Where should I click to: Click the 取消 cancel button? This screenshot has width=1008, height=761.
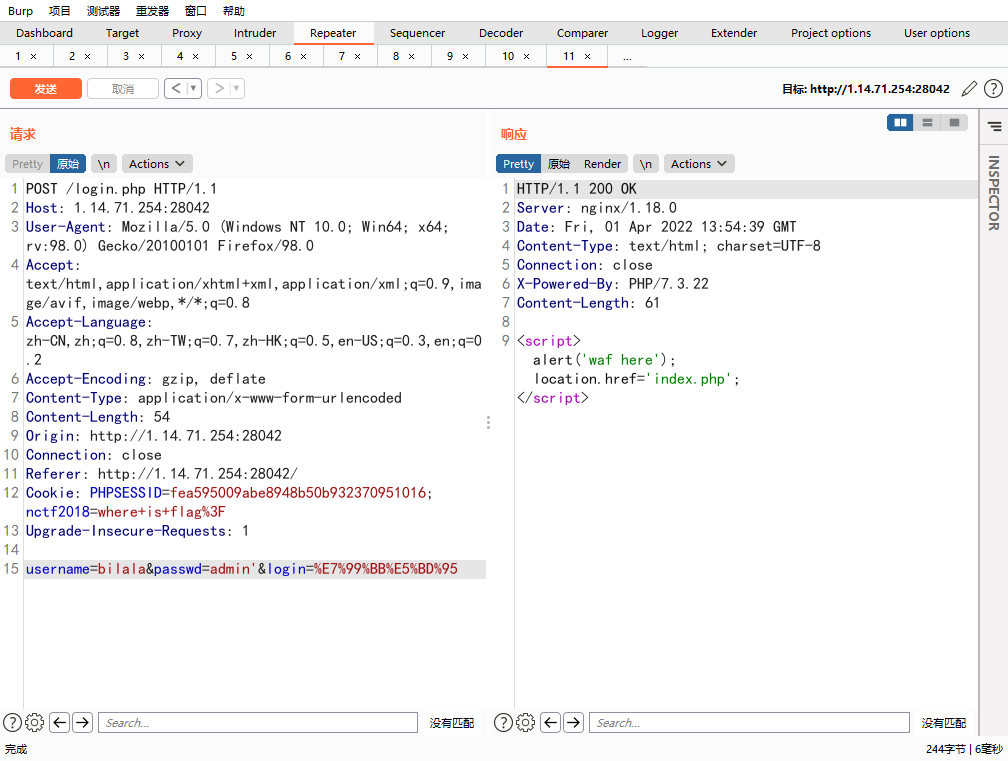tap(123, 89)
